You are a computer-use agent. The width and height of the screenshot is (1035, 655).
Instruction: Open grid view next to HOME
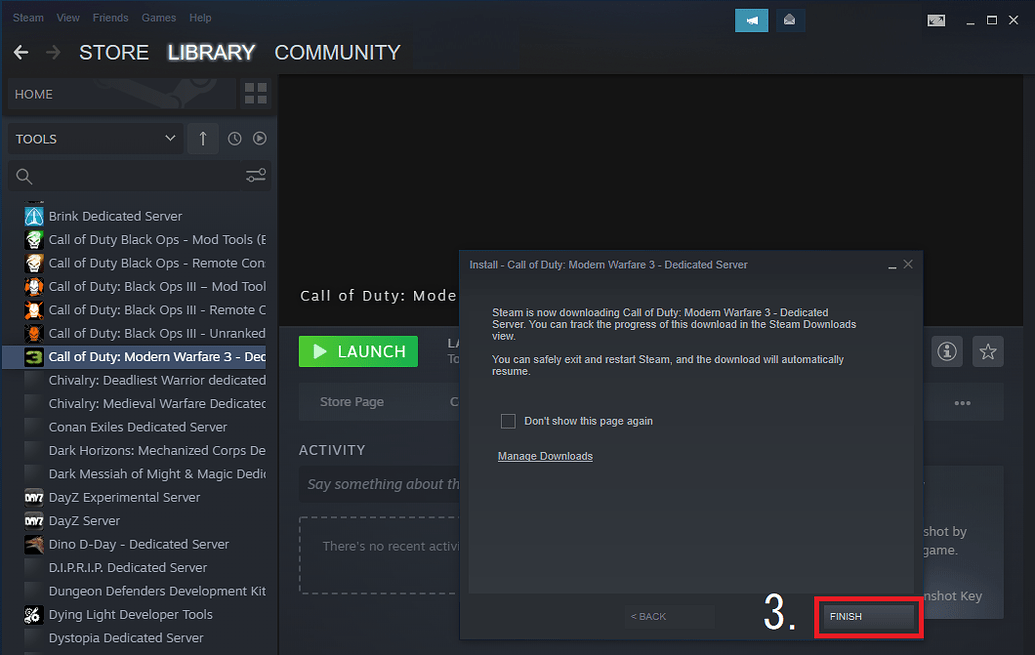pyautogui.click(x=255, y=93)
